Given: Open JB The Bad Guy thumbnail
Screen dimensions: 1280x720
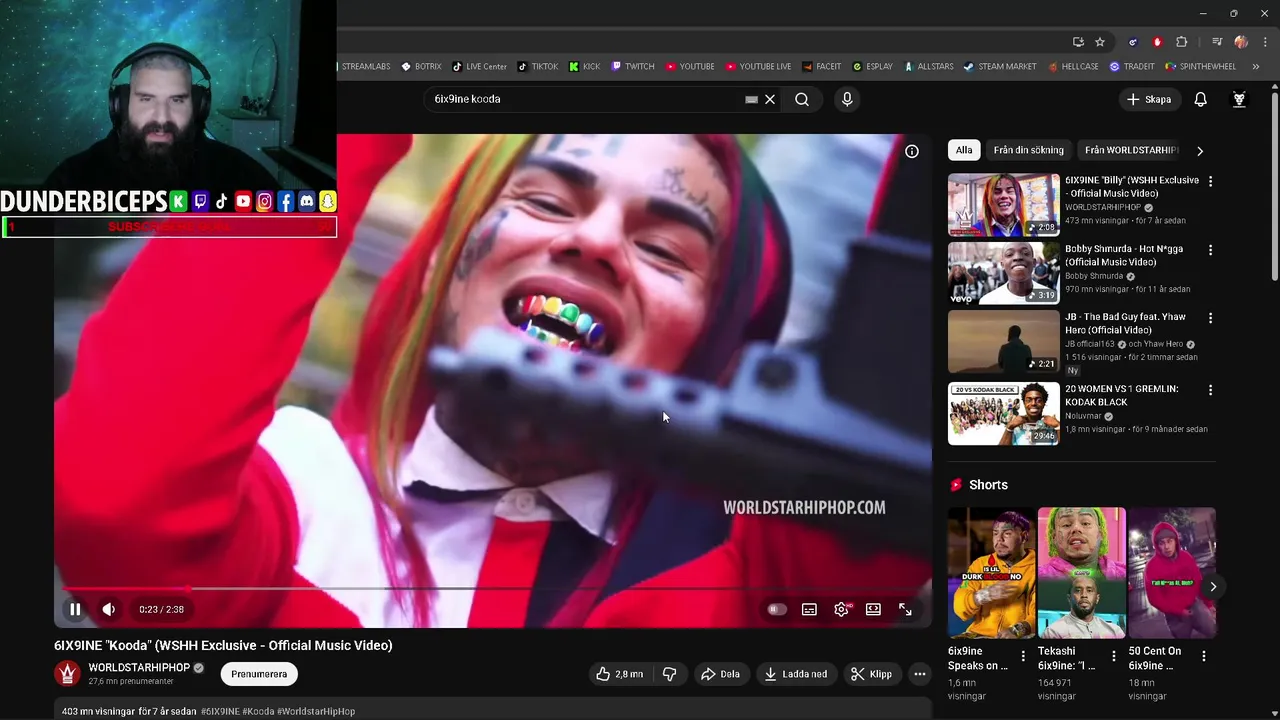Looking at the screenshot, I should point(1003,341).
